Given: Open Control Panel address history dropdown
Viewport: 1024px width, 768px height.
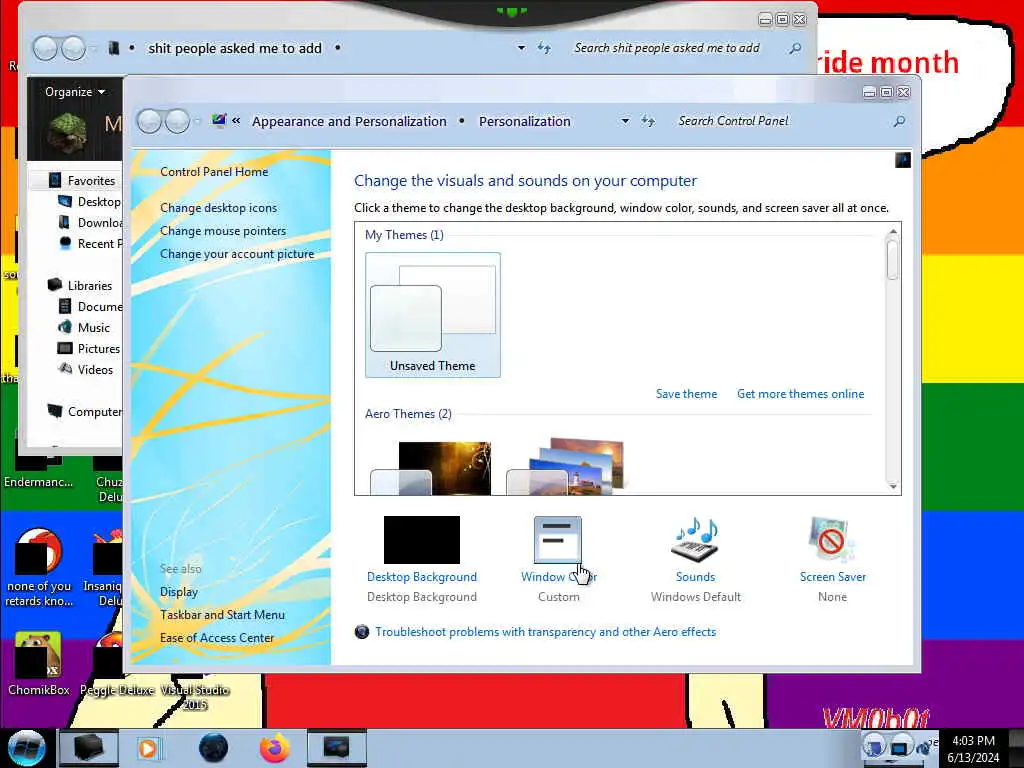Looking at the screenshot, I should pos(625,121).
